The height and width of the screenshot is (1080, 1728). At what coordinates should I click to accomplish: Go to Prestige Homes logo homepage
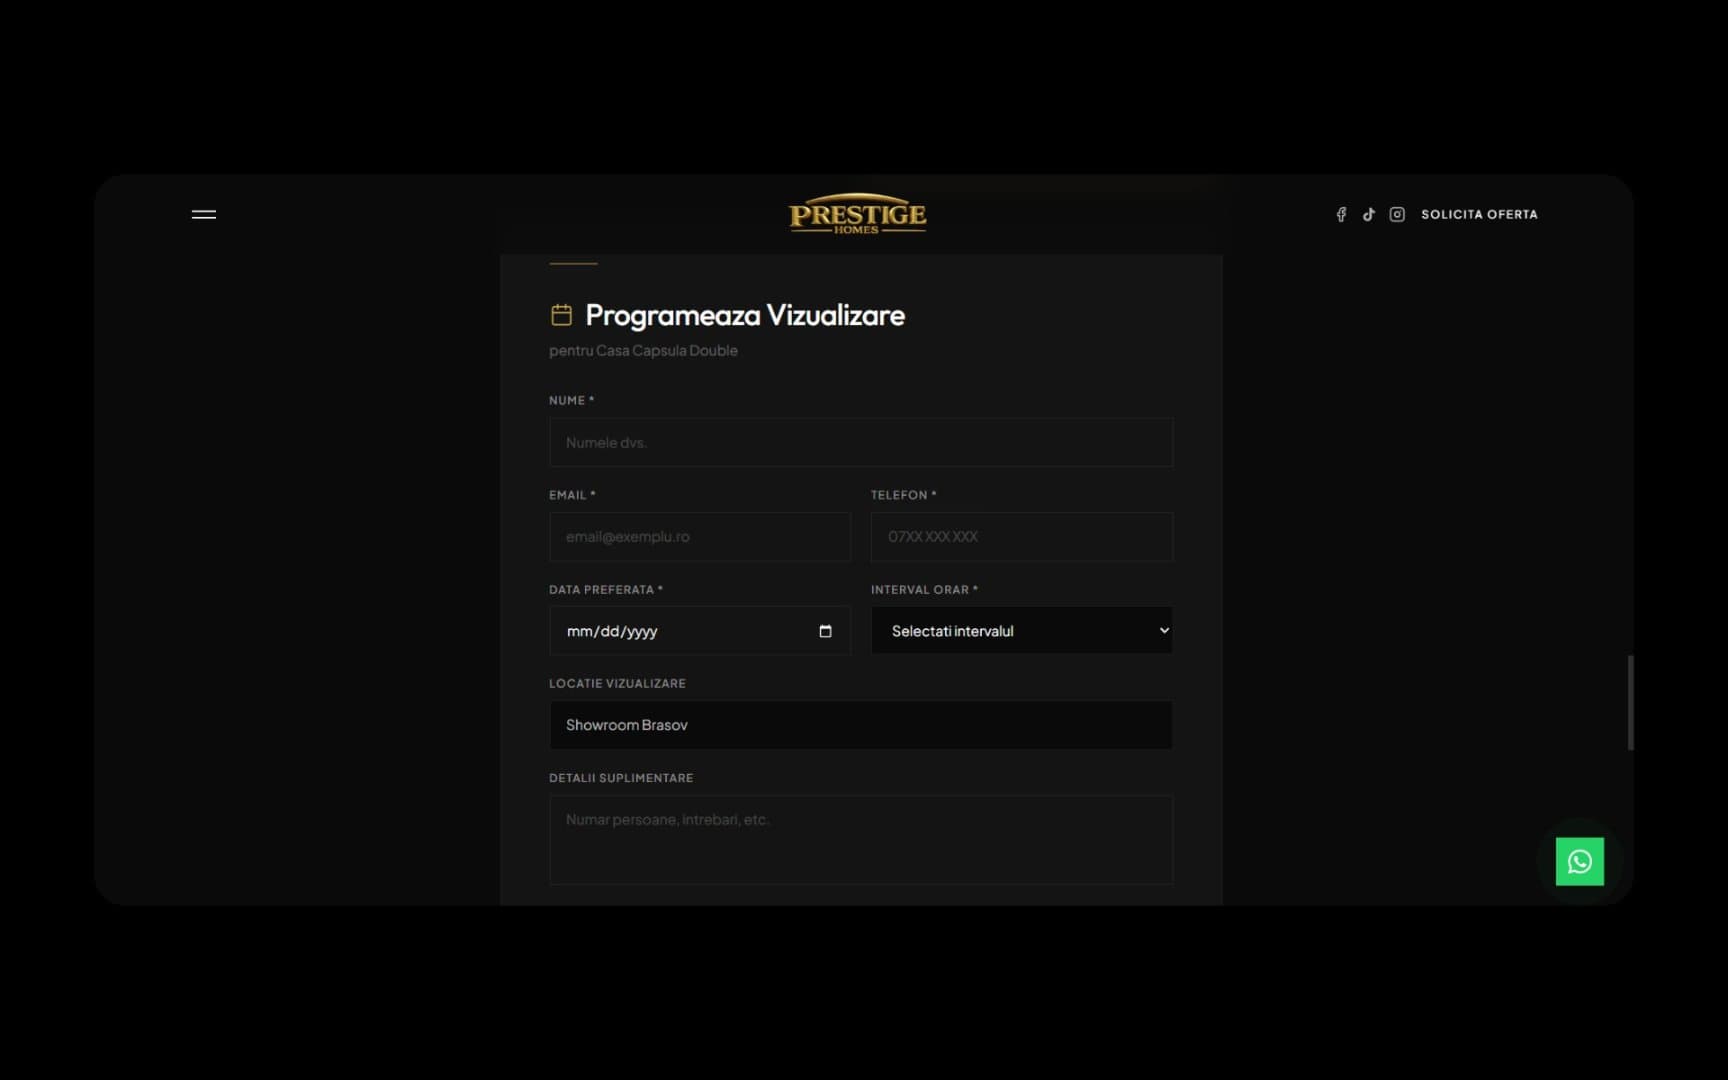pyautogui.click(x=857, y=214)
